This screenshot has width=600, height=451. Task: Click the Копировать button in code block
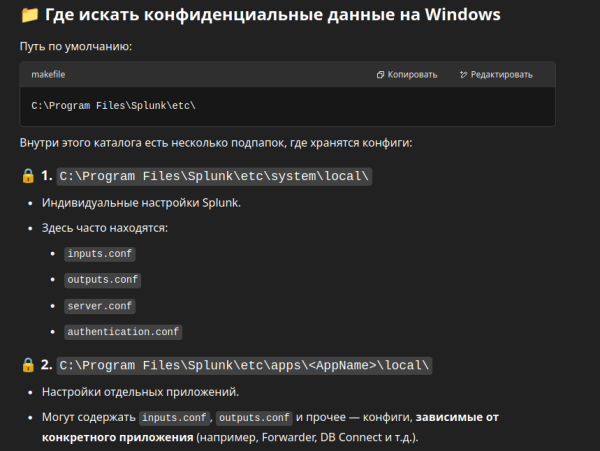(x=407, y=75)
